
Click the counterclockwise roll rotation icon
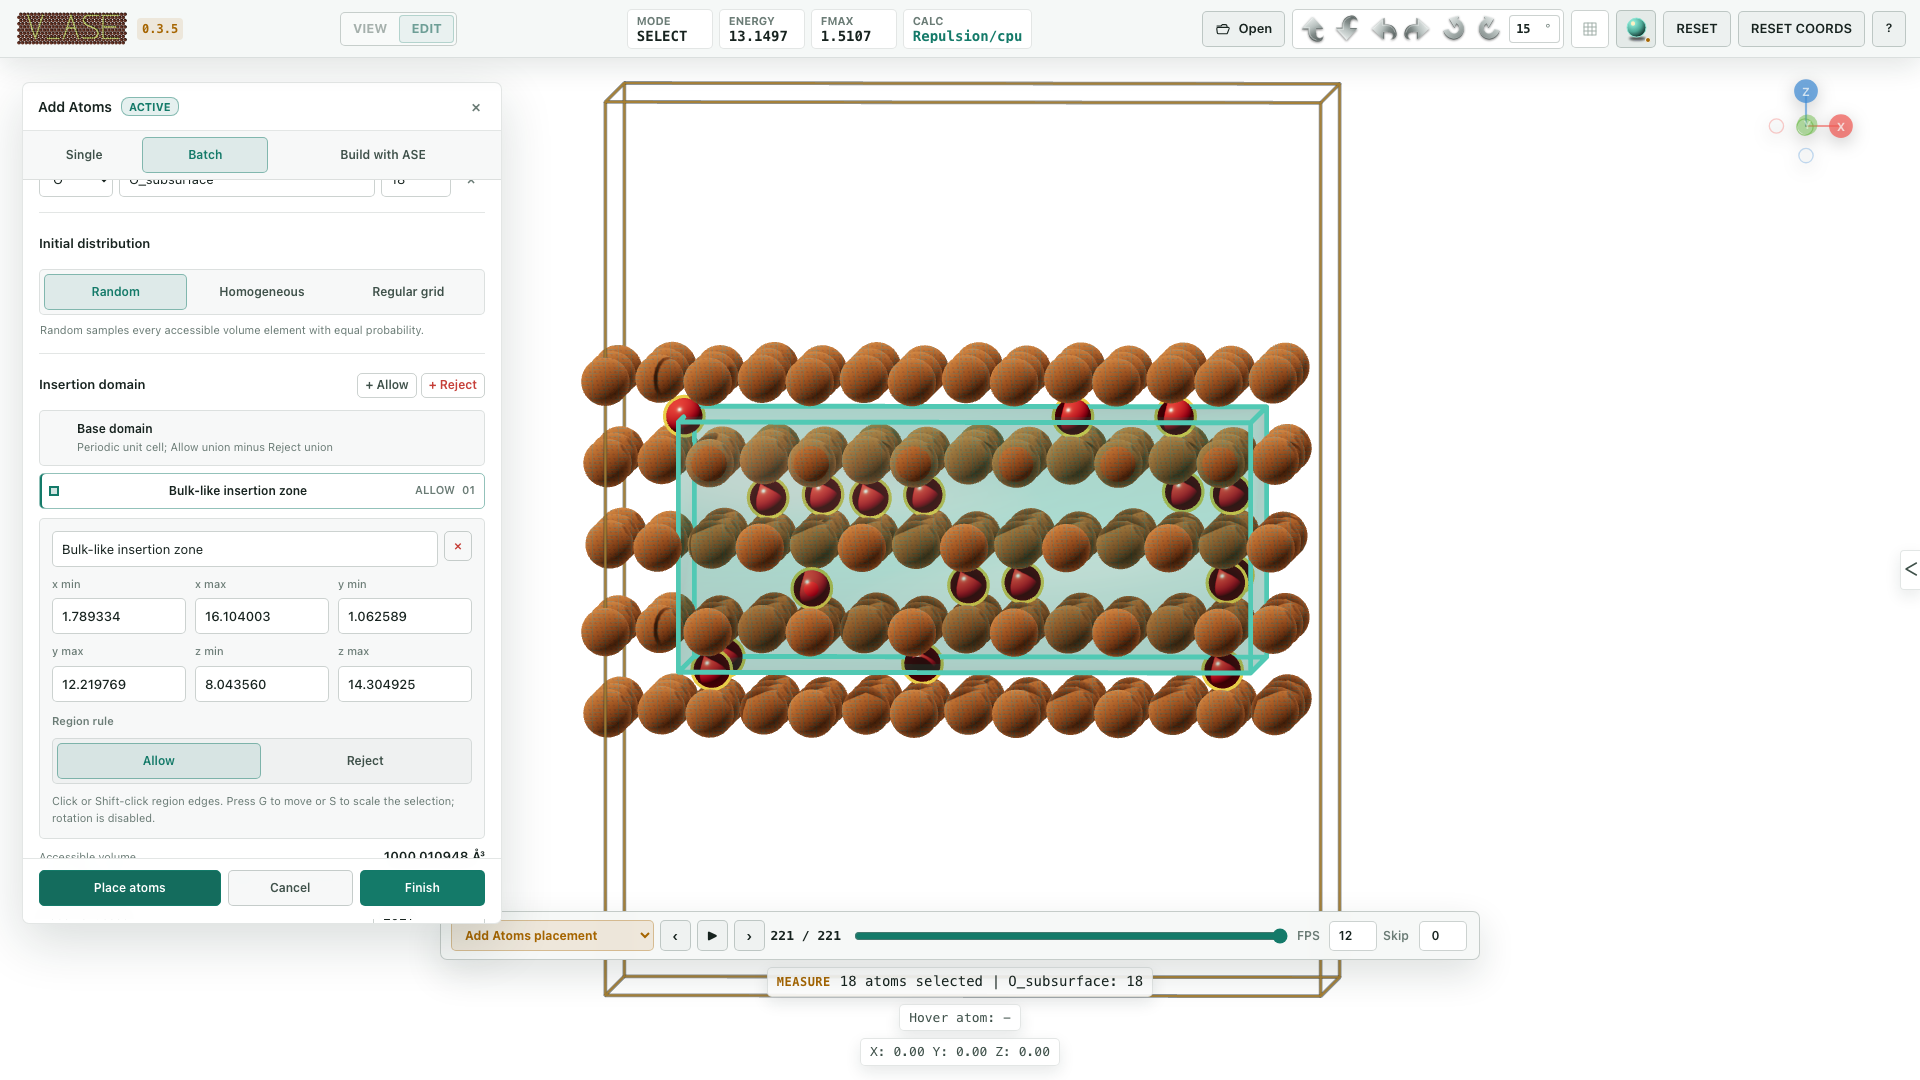click(1454, 29)
